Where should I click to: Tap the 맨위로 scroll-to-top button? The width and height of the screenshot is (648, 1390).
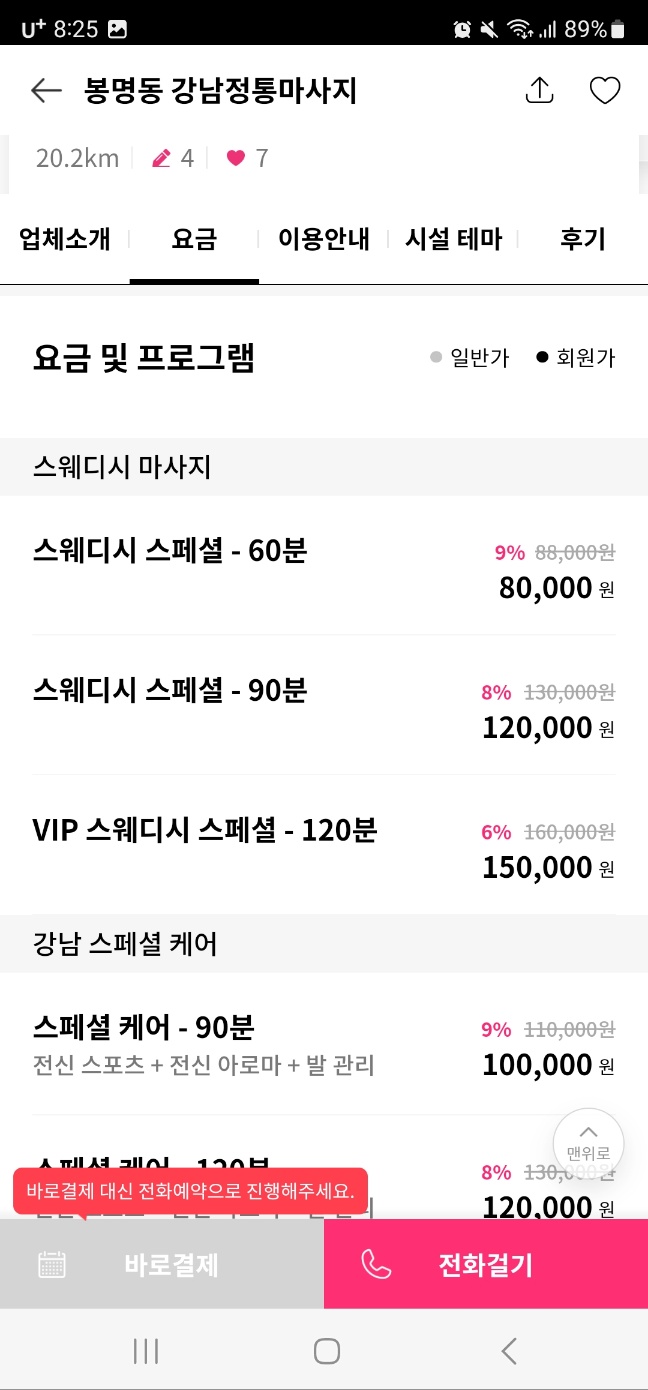pyautogui.click(x=588, y=1144)
